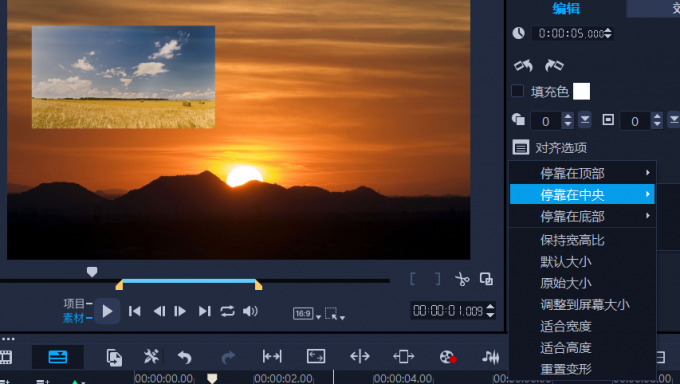Expand the 停靠在顶部 submenu
This screenshot has height=384, width=680.
pyautogui.click(x=582, y=173)
